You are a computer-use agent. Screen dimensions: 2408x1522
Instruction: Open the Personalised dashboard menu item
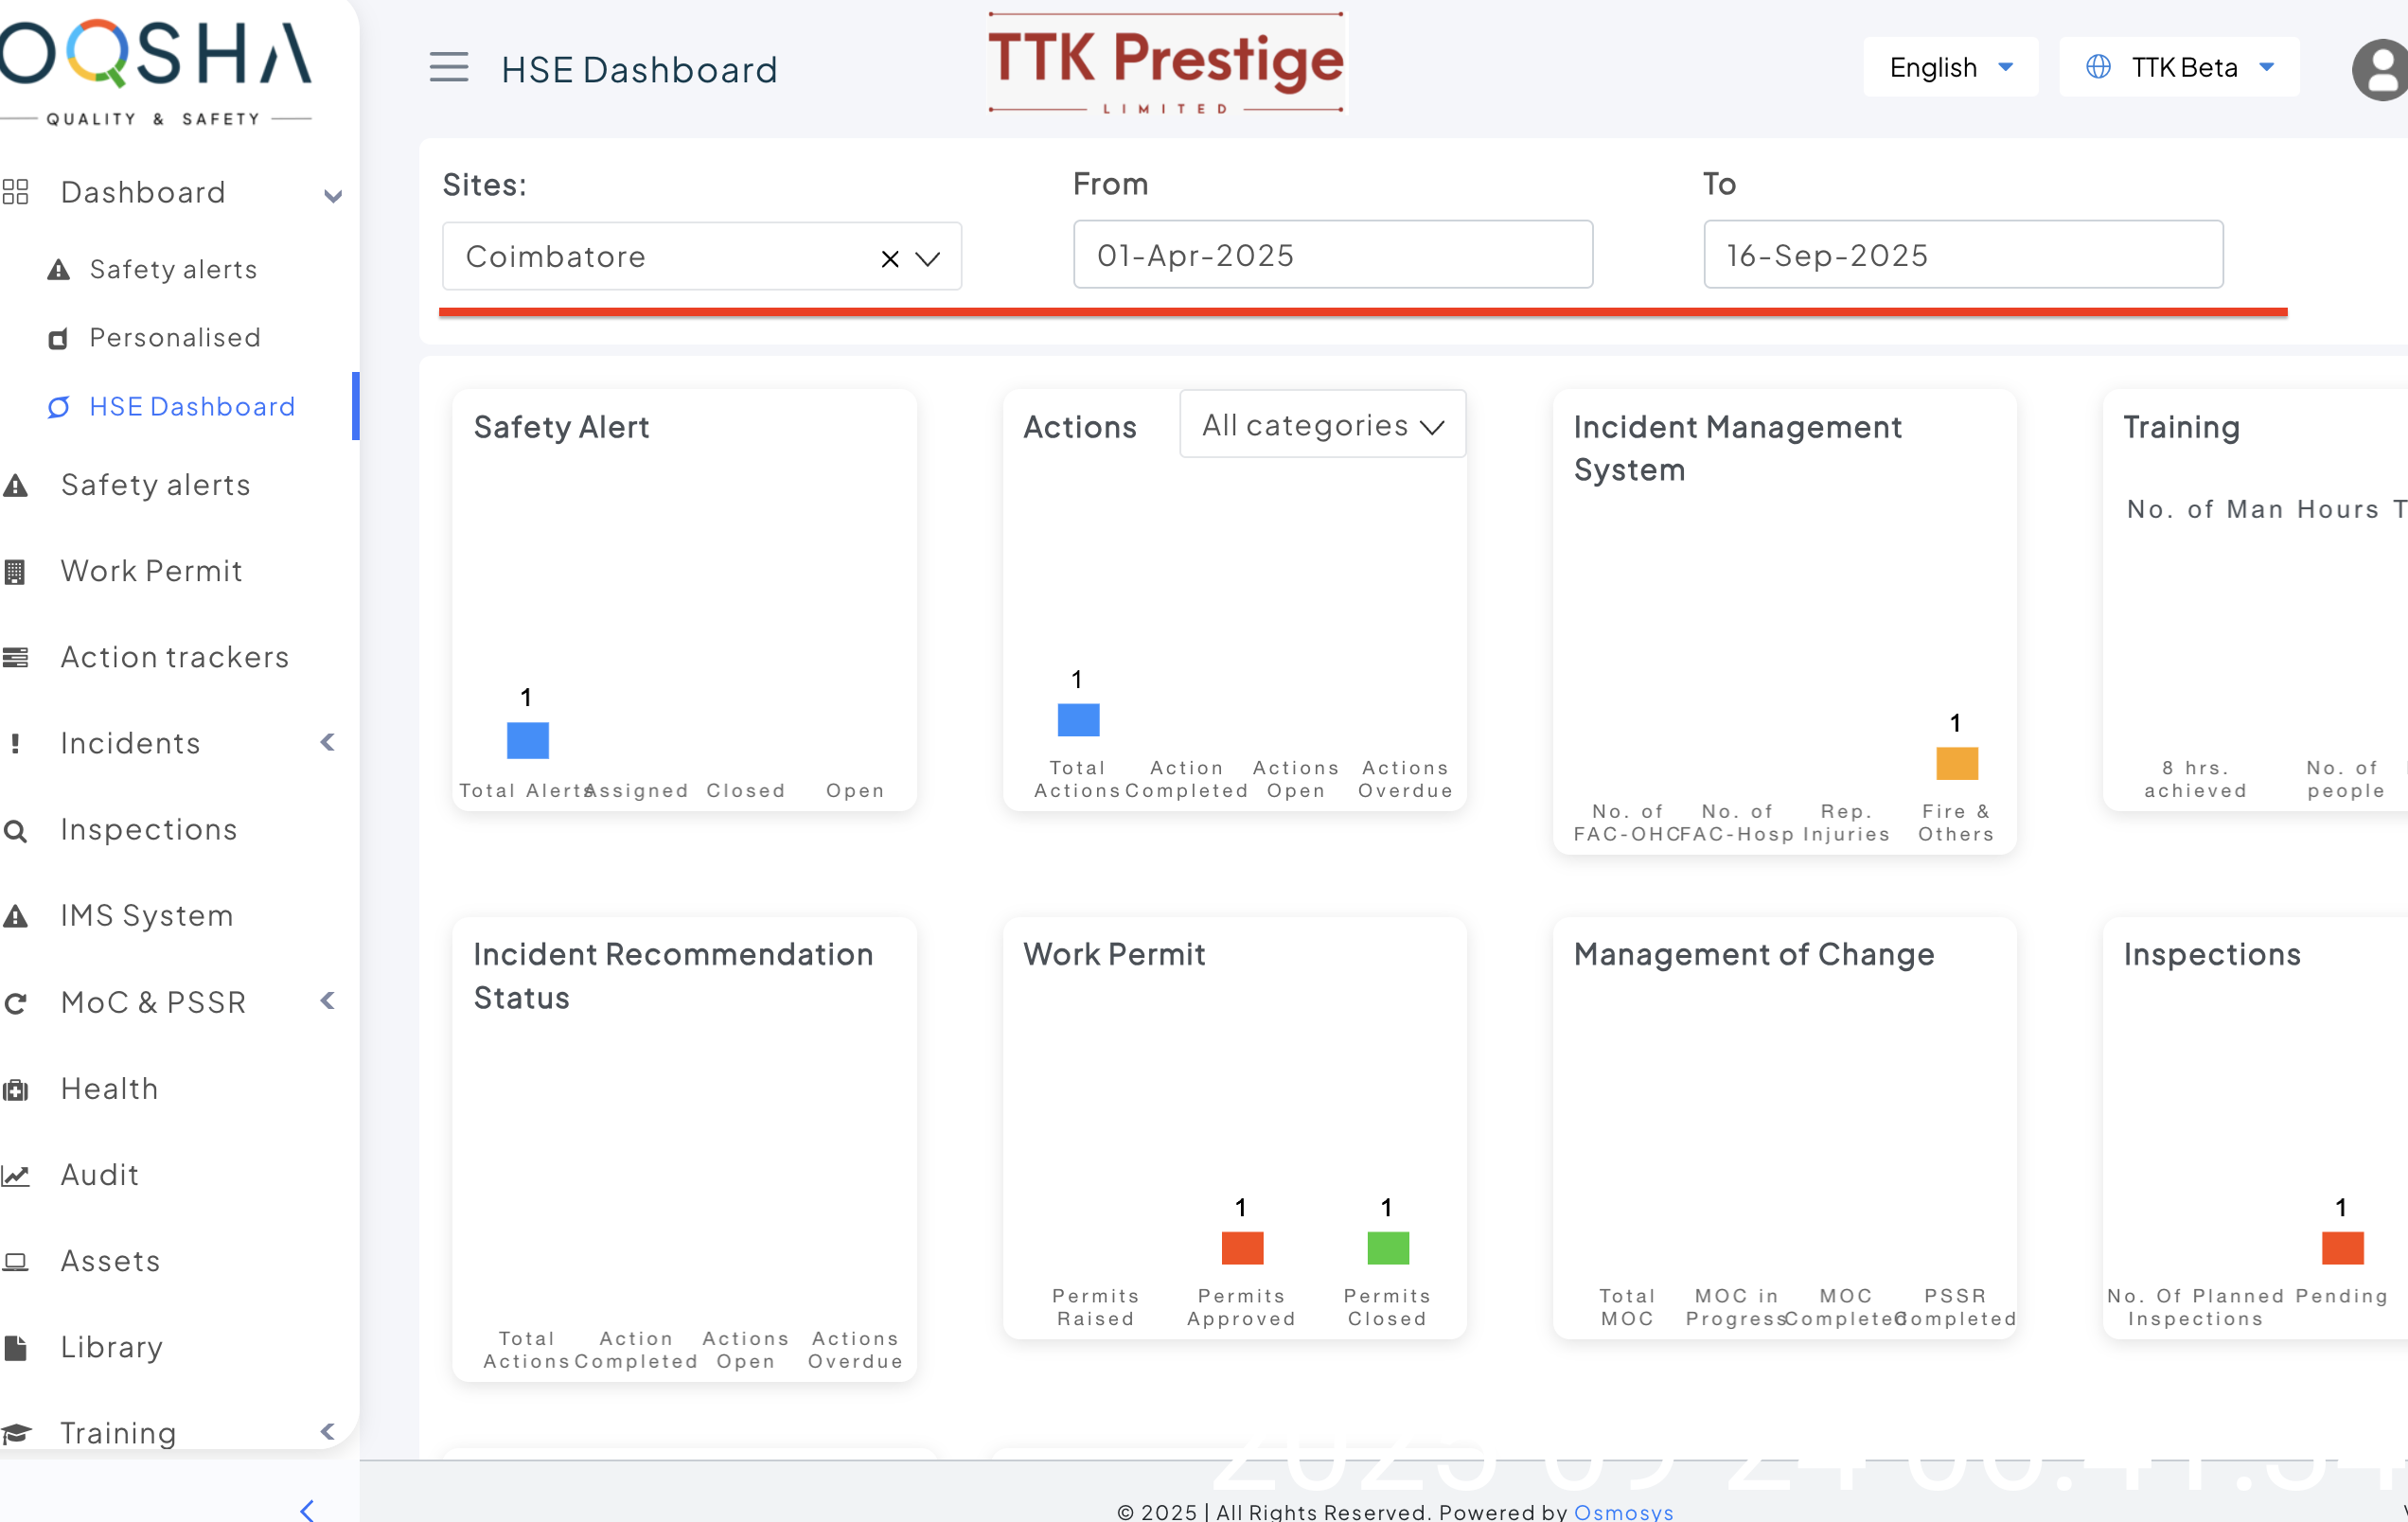(x=175, y=338)
